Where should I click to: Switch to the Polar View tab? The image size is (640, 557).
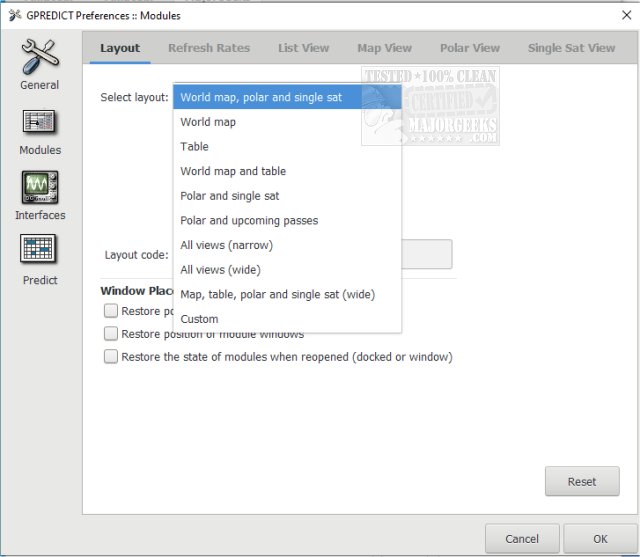click(469, 48)
